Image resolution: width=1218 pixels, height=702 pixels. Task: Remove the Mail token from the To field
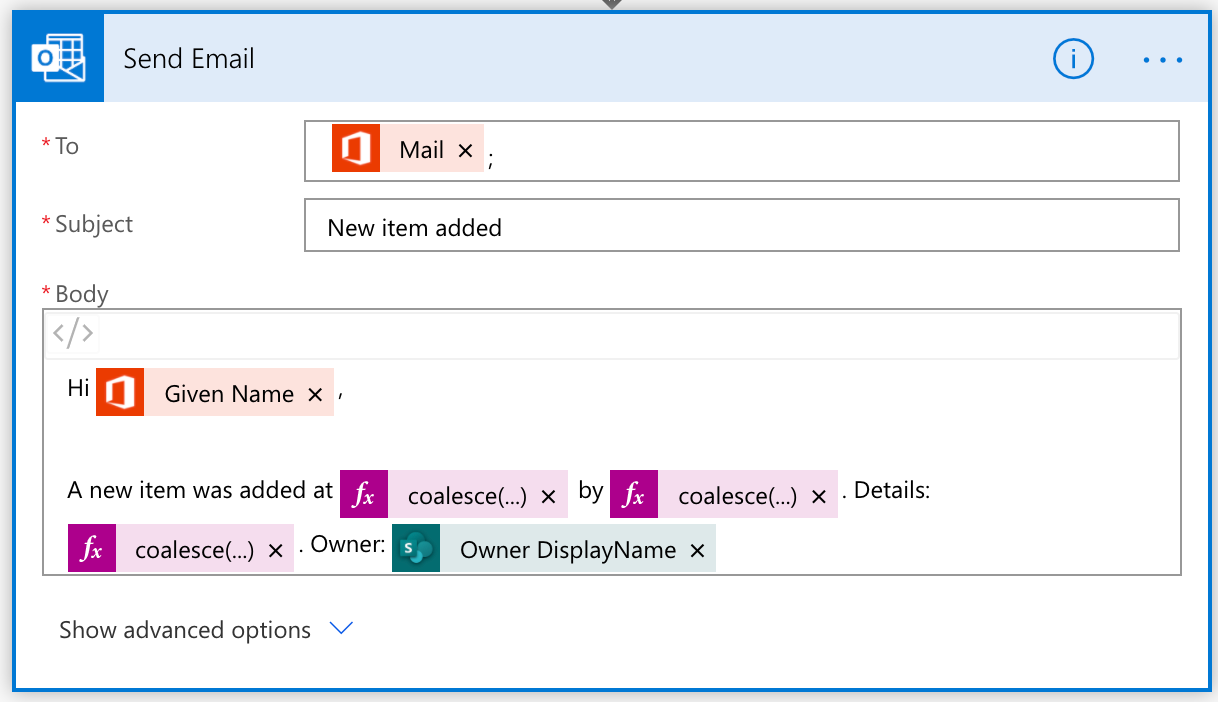[465, 148]
